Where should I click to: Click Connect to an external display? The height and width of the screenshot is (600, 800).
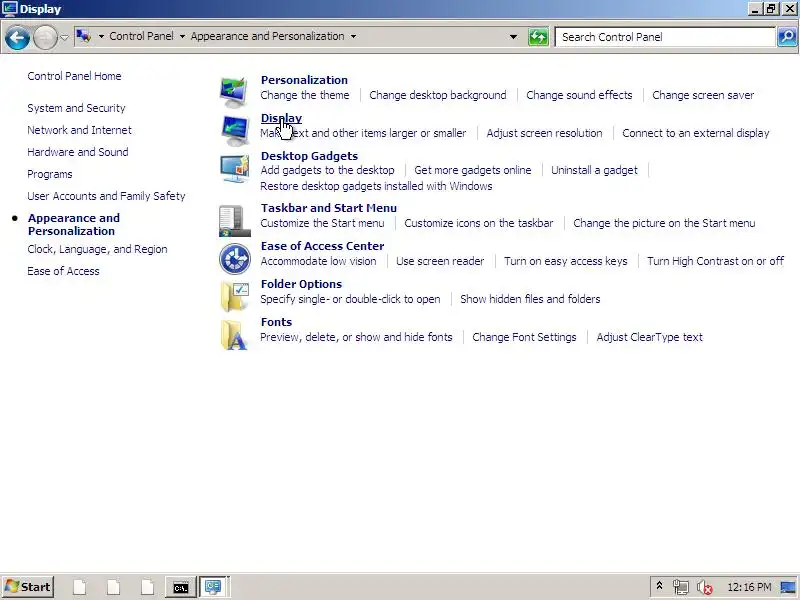coord(695,133)
